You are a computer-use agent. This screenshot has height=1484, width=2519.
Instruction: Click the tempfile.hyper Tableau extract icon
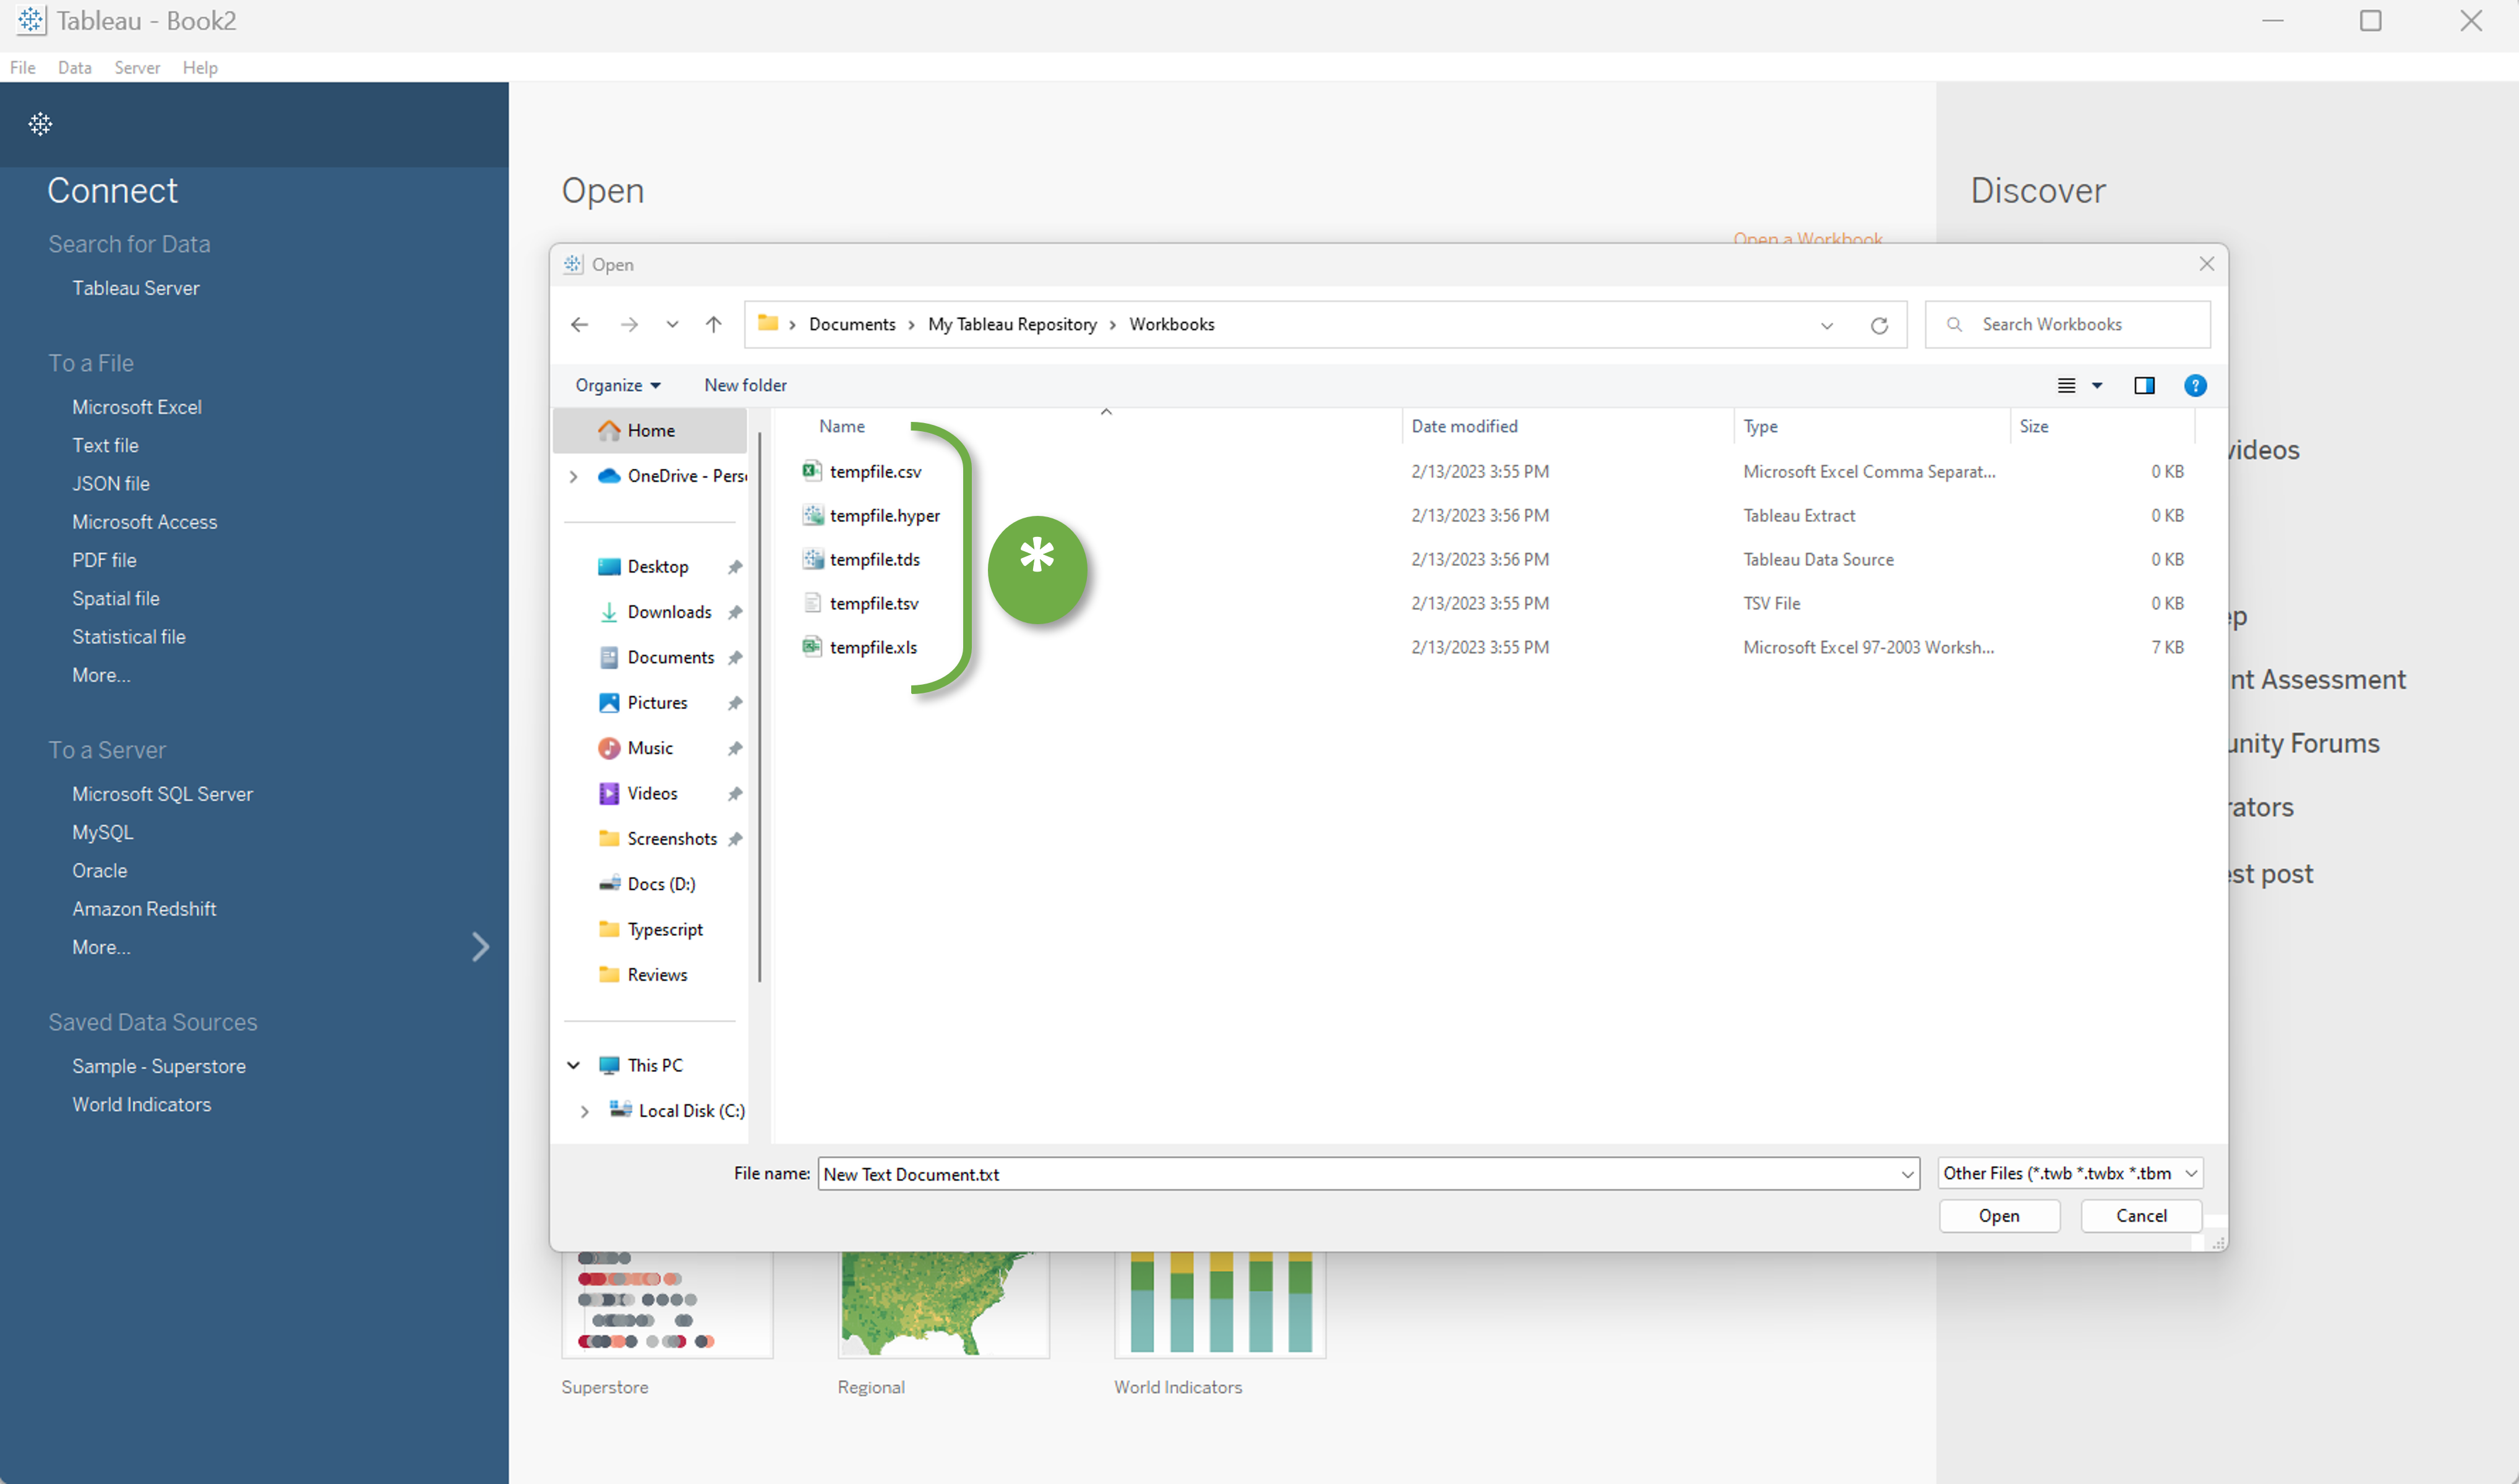click(812, 515)
